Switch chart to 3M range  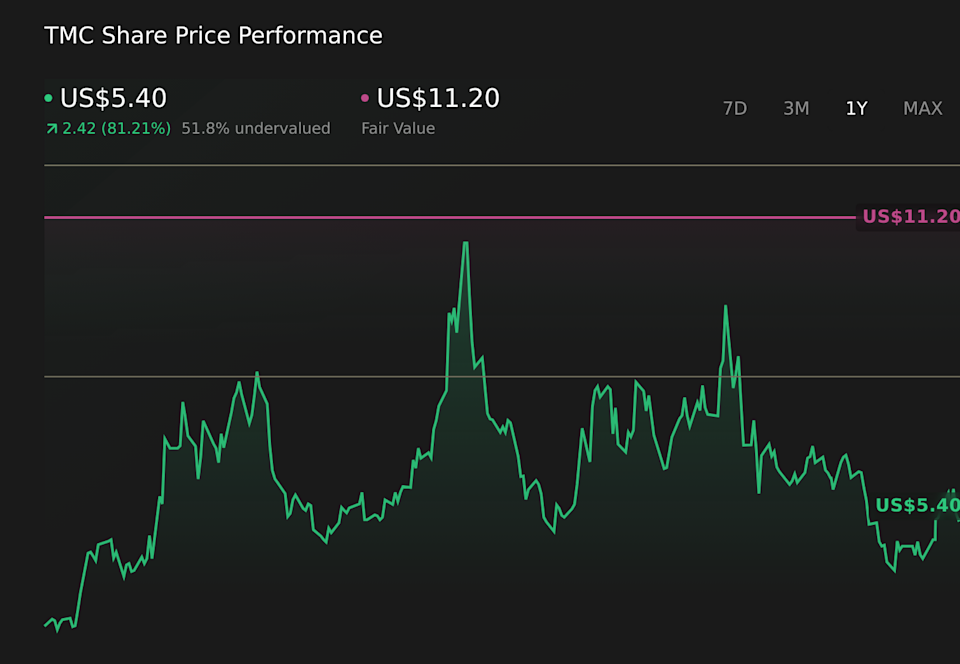coord(796,108)
